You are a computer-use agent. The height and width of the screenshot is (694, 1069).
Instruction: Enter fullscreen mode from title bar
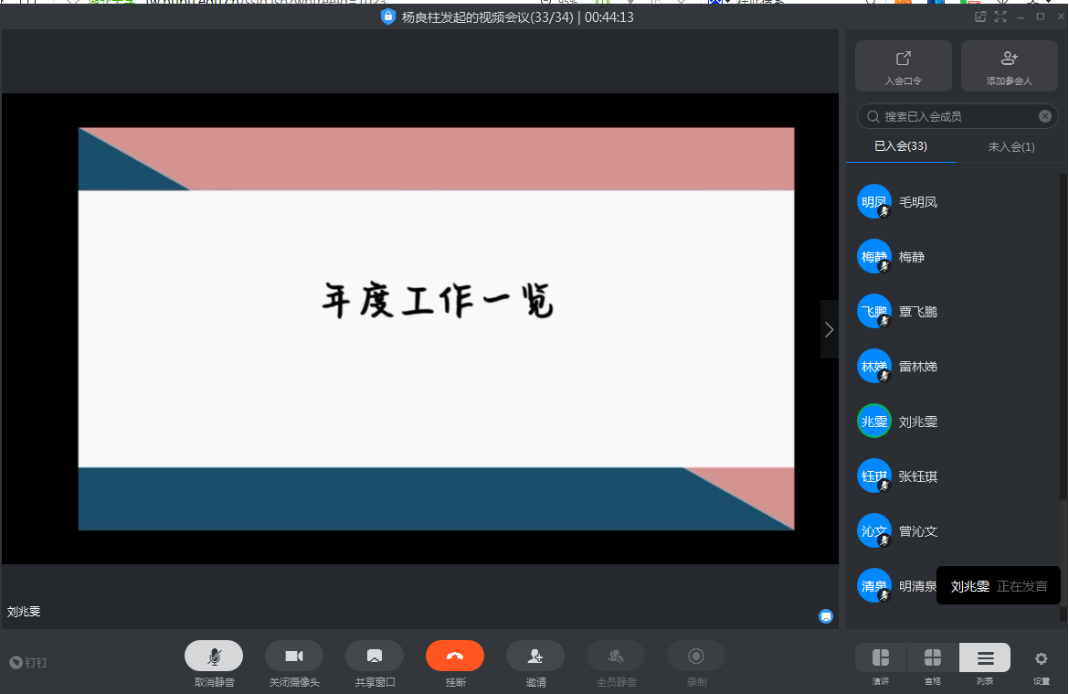pos(1000,17)
